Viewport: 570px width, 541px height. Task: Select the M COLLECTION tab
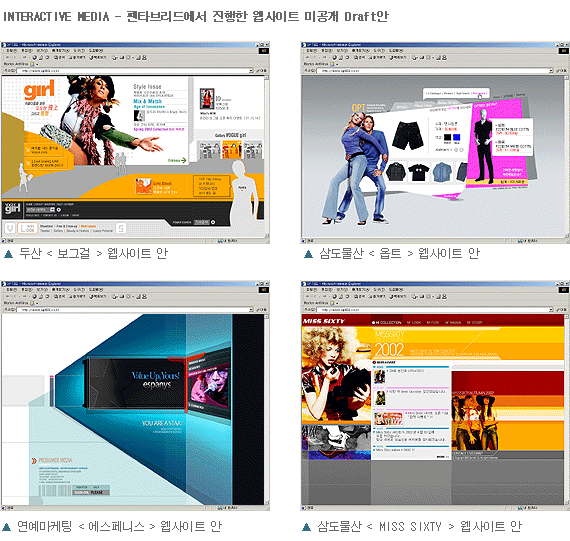click(386, 322)
